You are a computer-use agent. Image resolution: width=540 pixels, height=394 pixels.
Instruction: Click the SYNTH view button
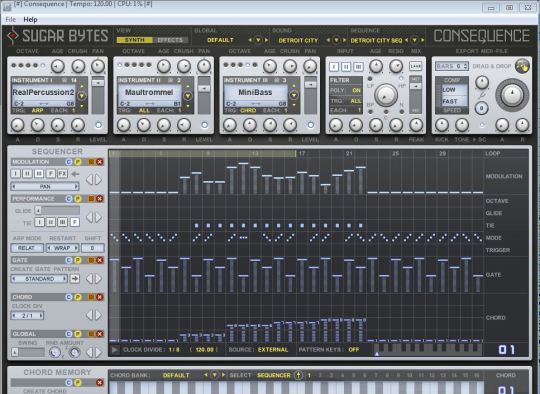[x=135, y=40]
